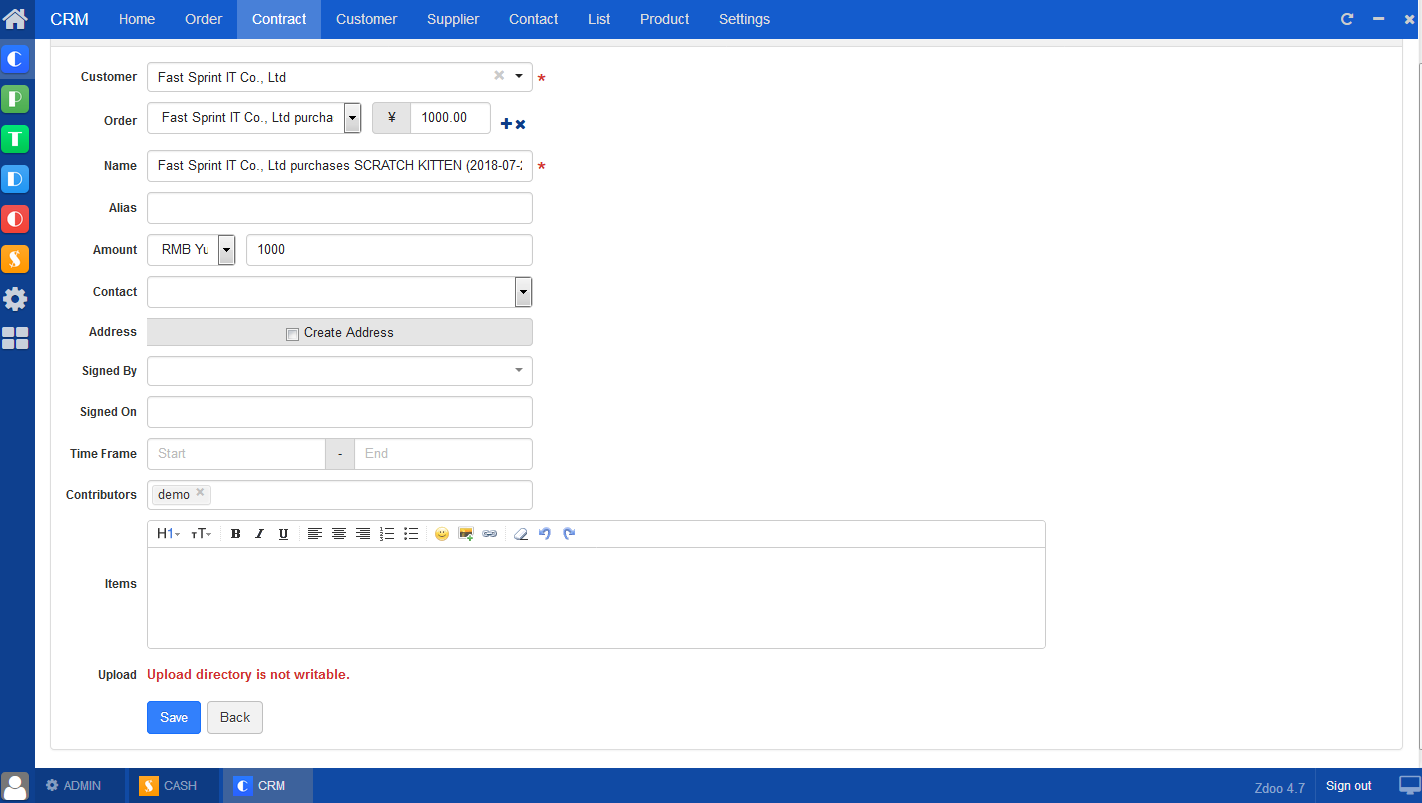Switch to the CRM taskbar item

[x=268, y=786]
